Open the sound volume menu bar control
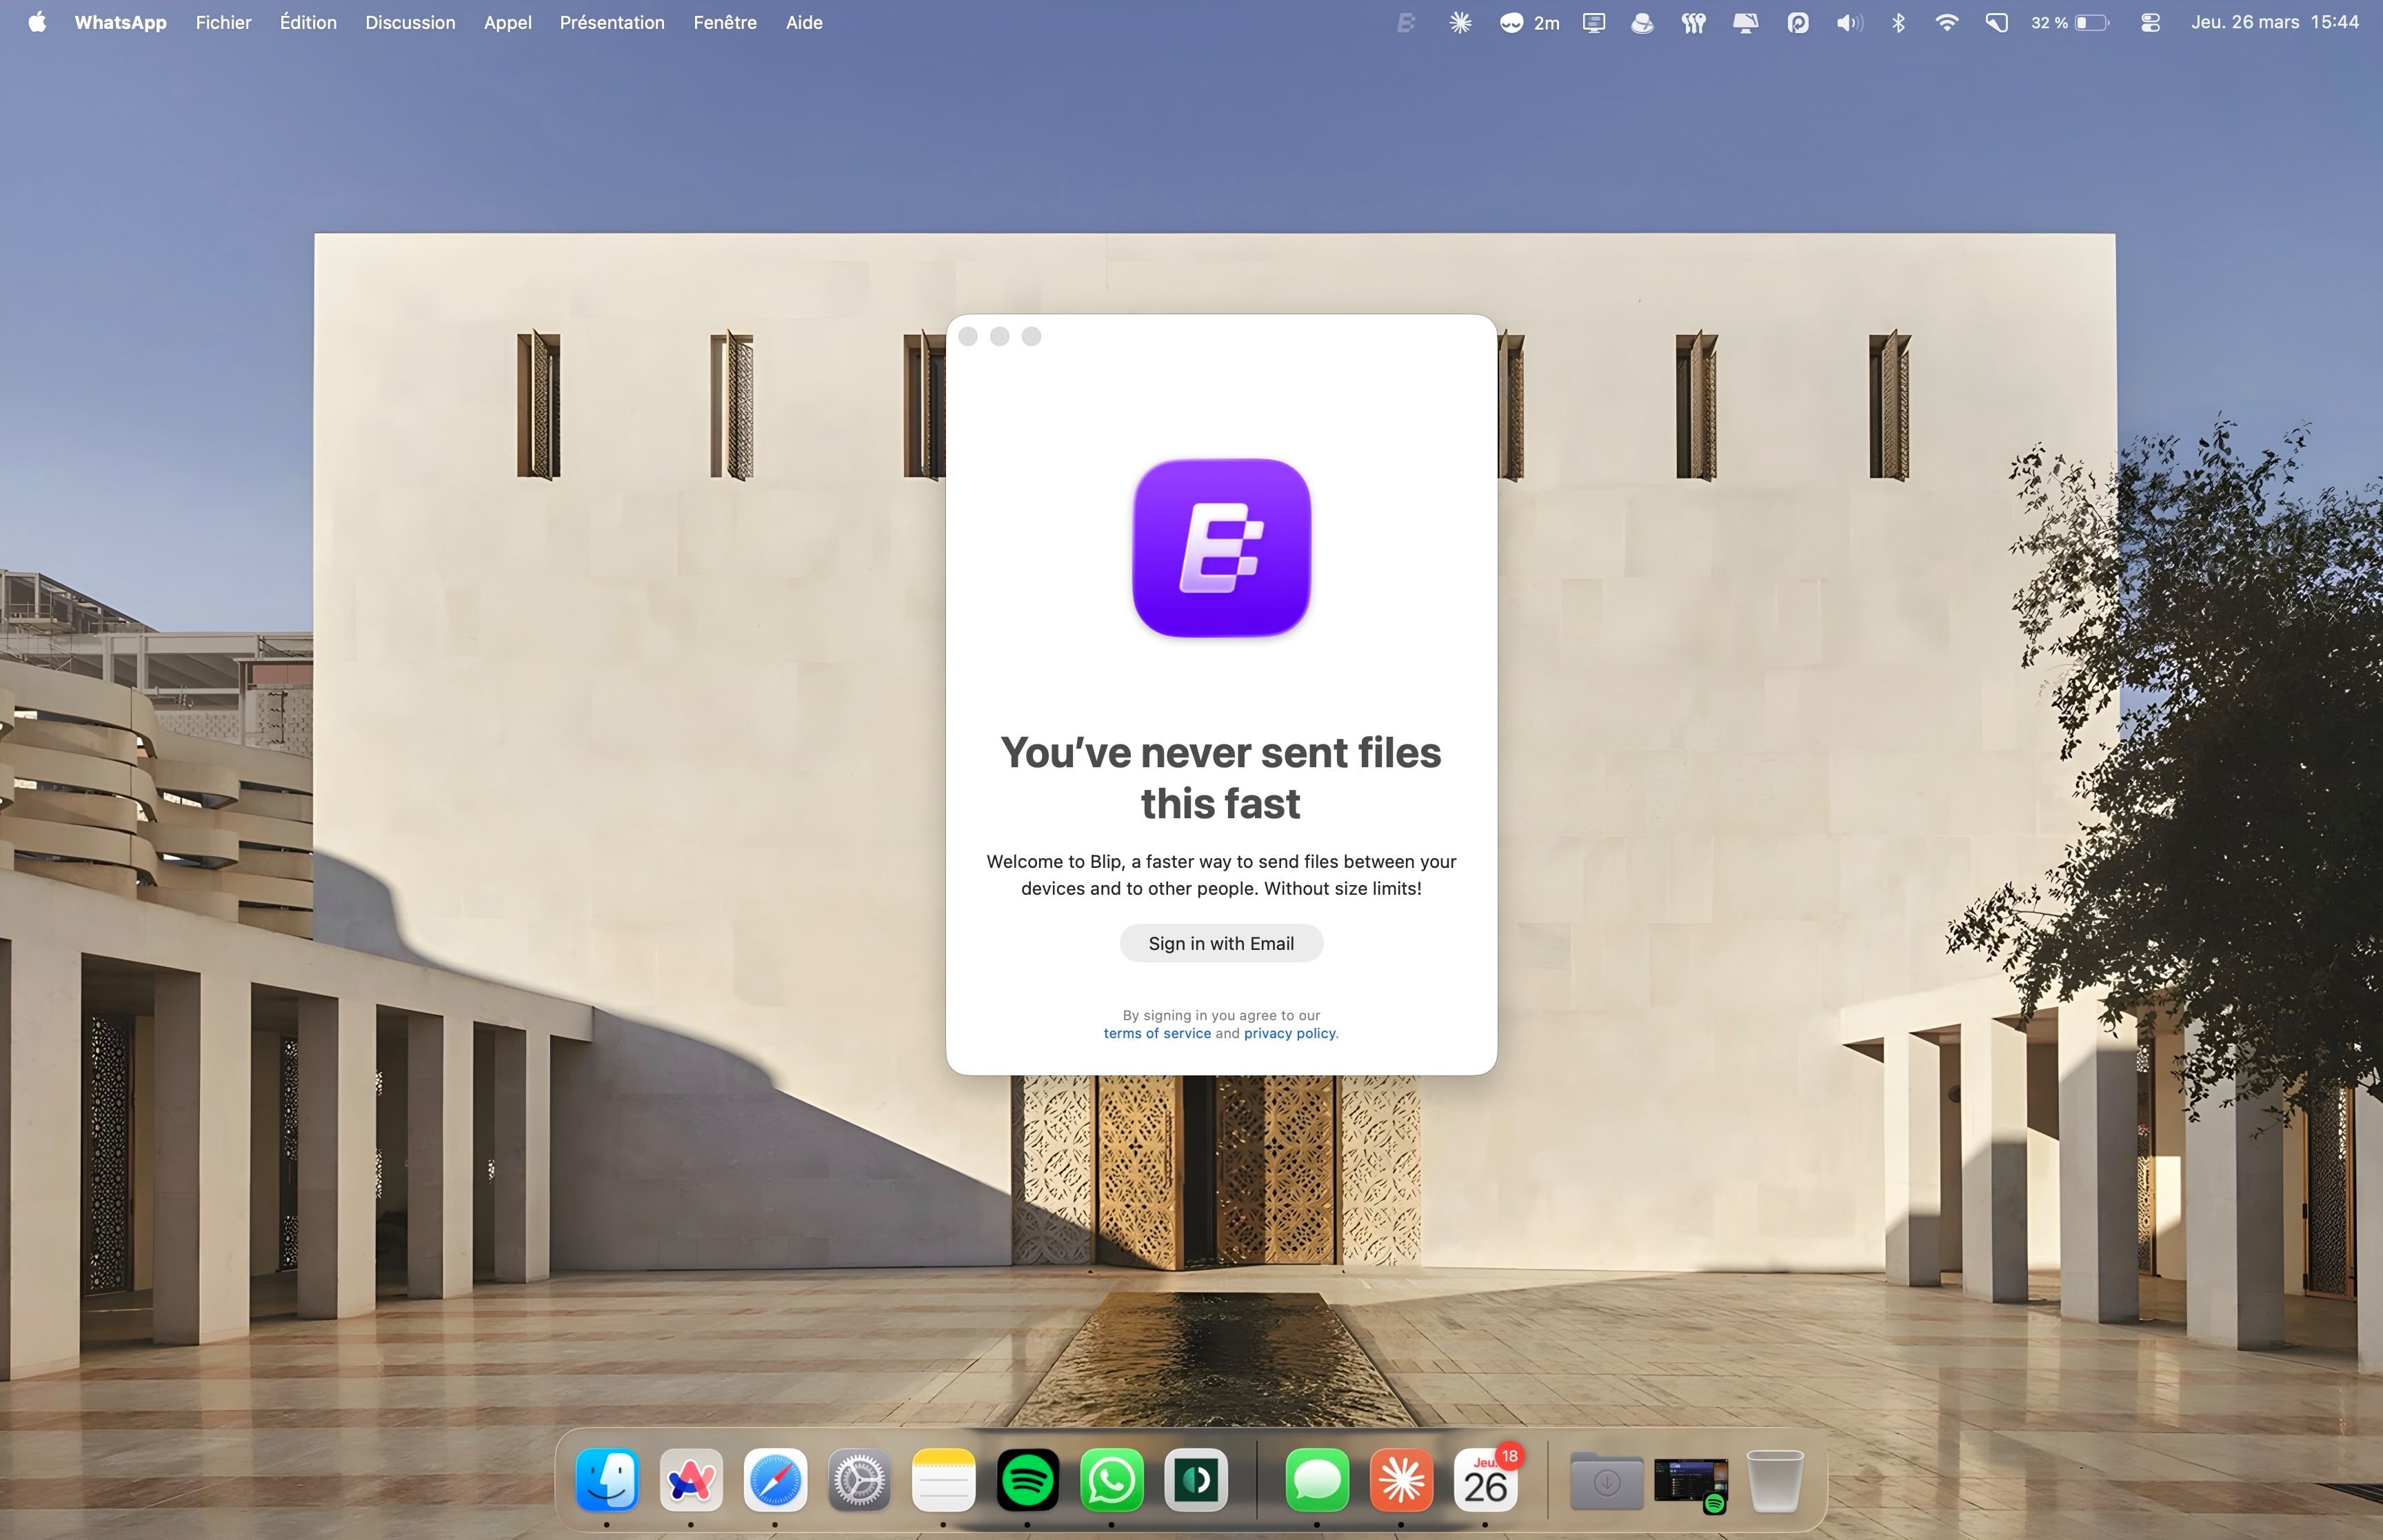 point(1848,22)
